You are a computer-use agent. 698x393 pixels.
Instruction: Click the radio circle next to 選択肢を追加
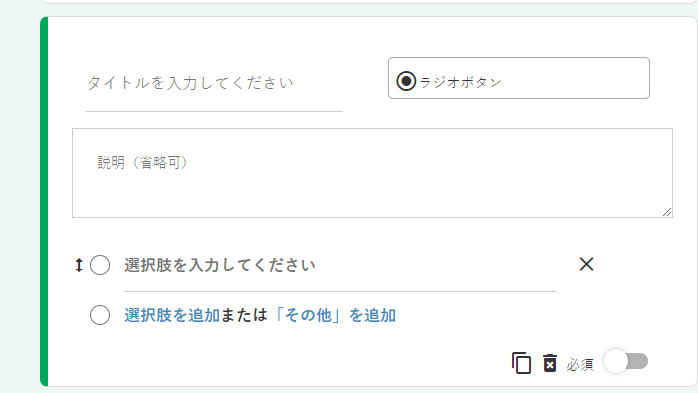tap(100, 315)
